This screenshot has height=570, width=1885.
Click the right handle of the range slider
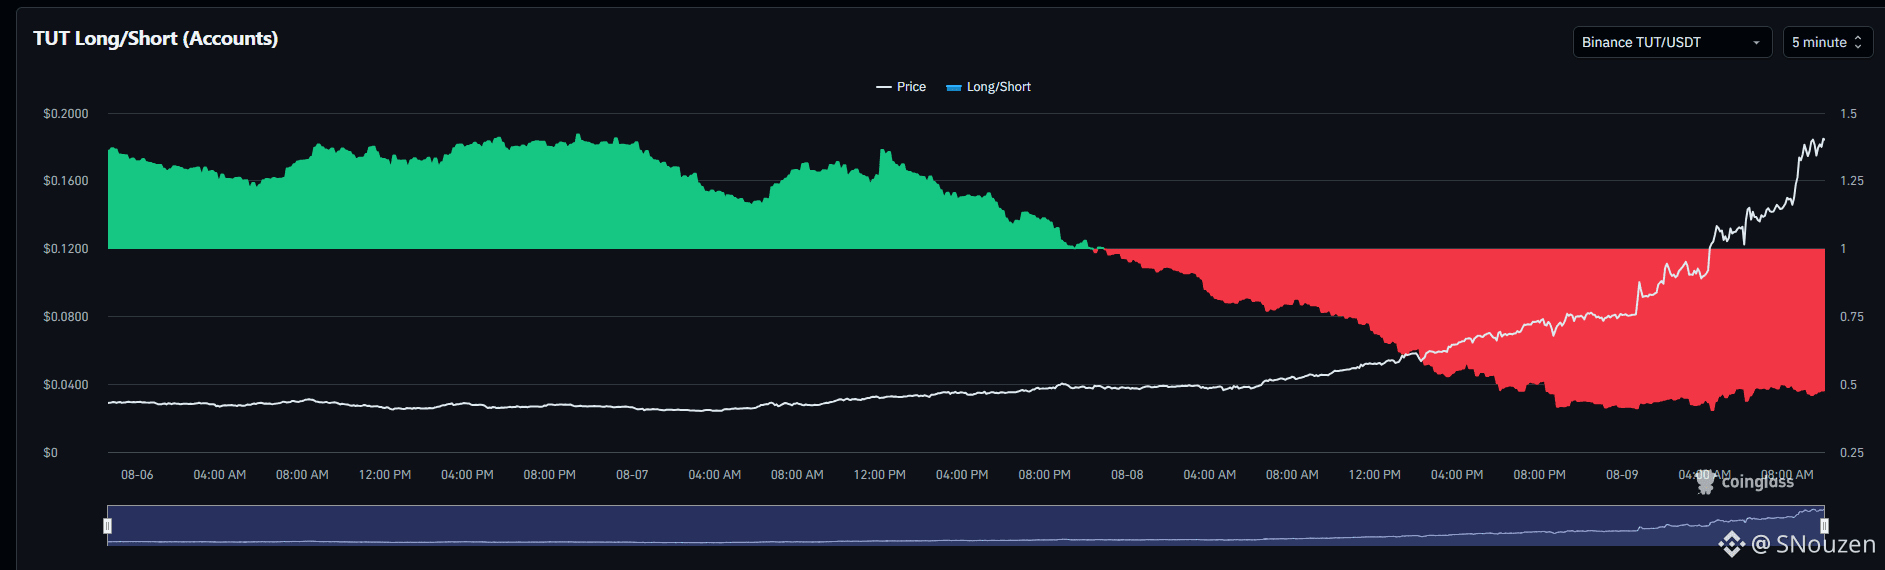1824,526
